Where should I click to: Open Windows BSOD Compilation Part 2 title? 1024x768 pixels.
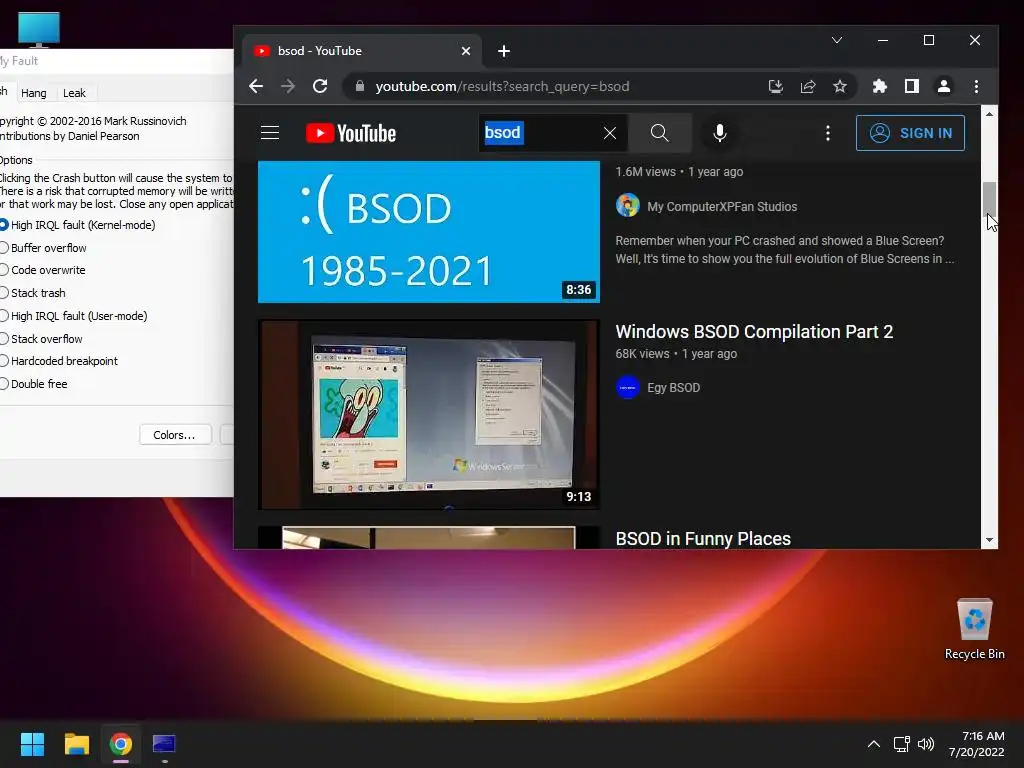click(754, 332)
